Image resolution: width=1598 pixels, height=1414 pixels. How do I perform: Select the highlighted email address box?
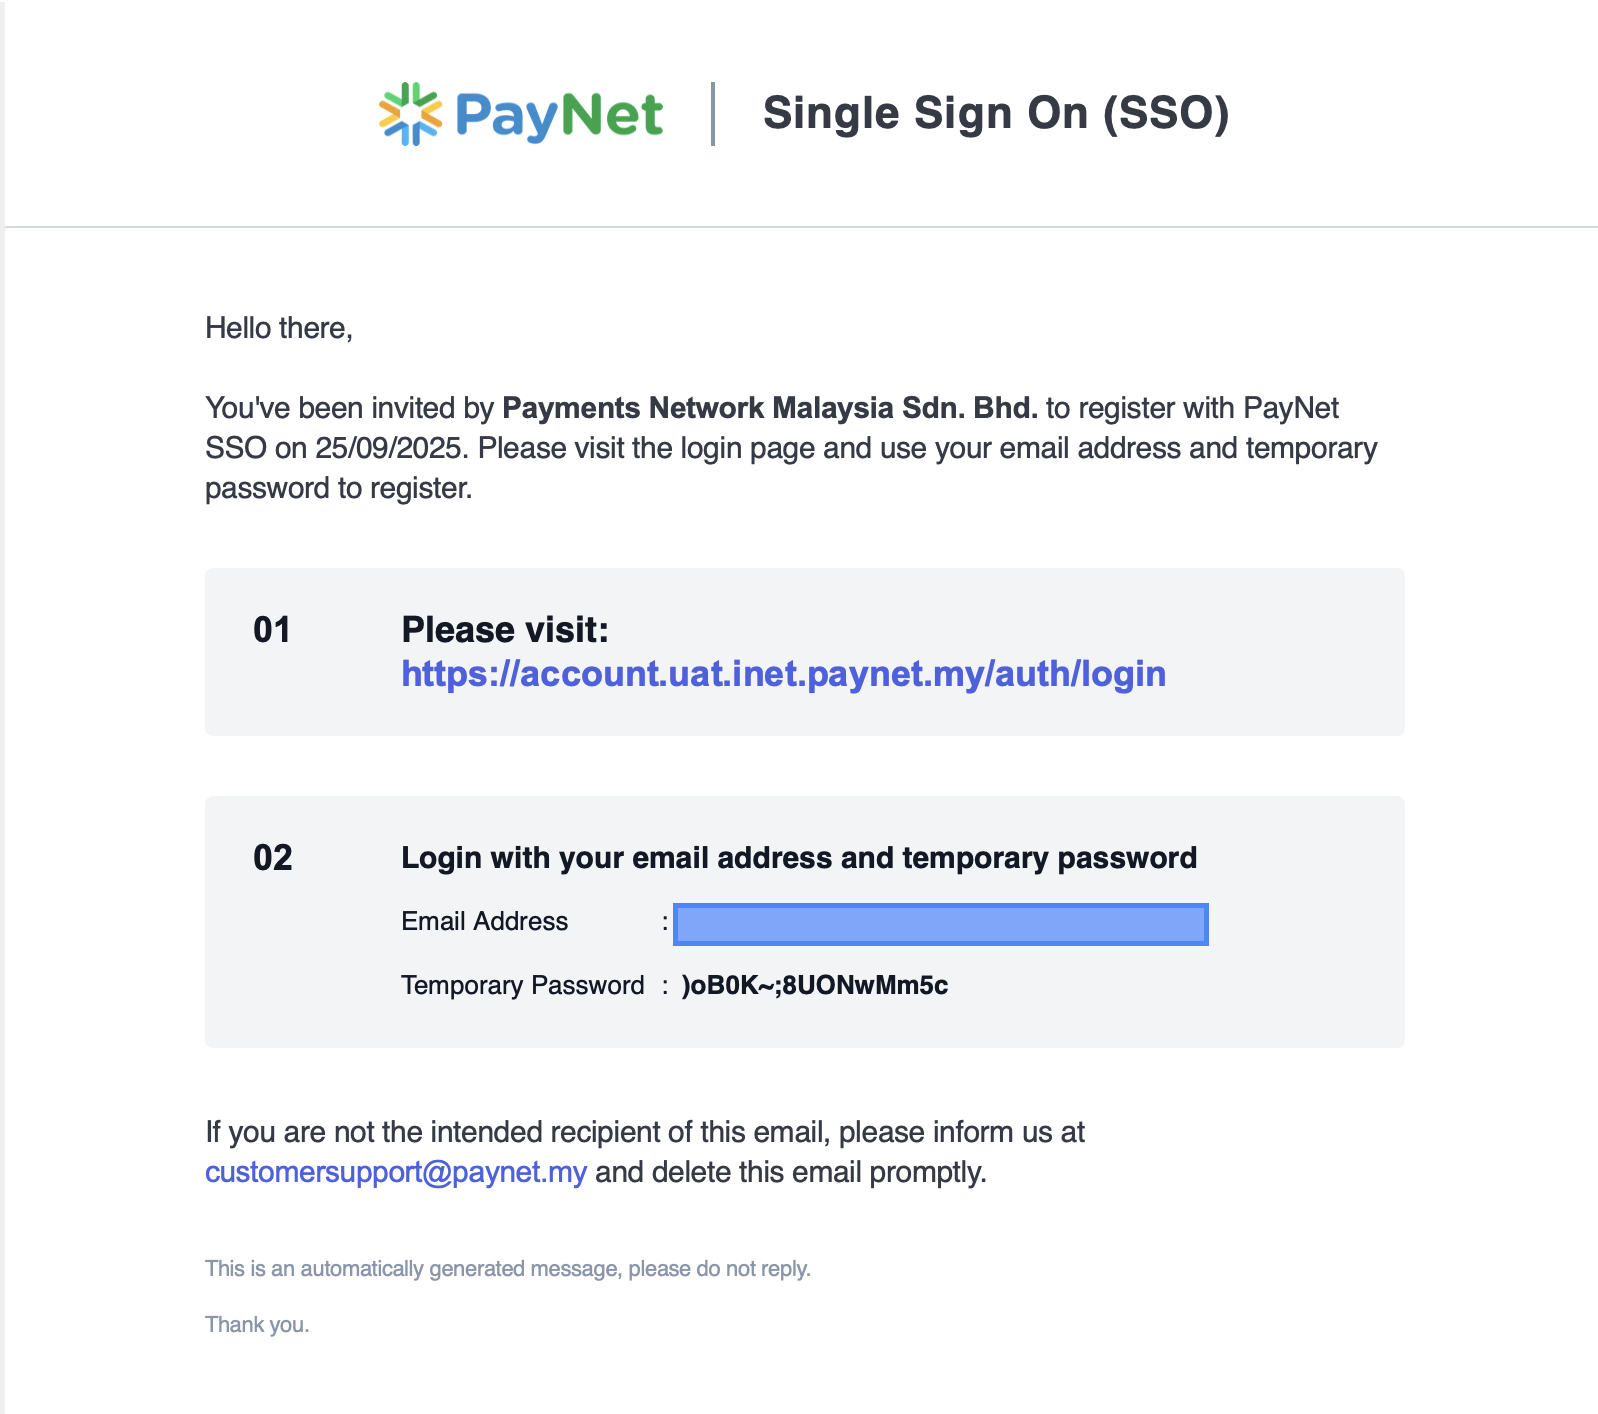click(940, 924)
